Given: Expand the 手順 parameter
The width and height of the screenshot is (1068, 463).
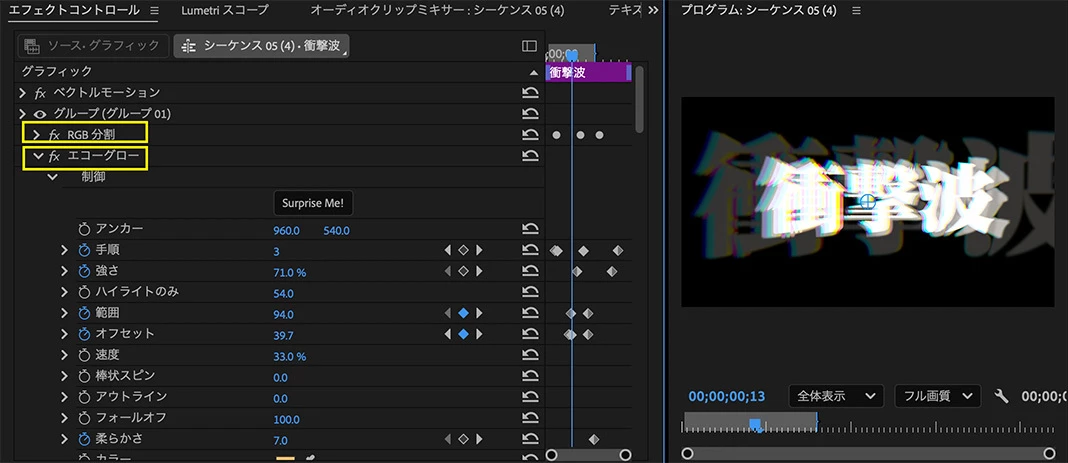Looking at the screenshot, I should (64, 251).
